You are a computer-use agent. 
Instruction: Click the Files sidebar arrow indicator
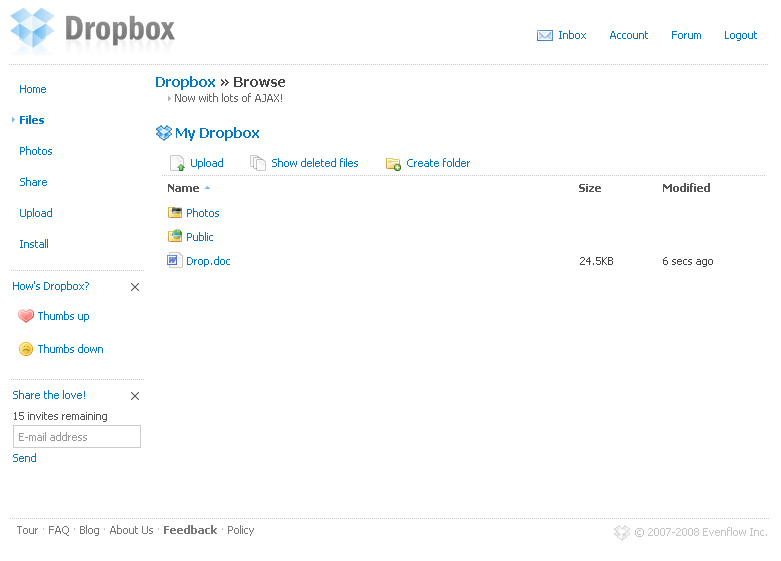[13, 120]
